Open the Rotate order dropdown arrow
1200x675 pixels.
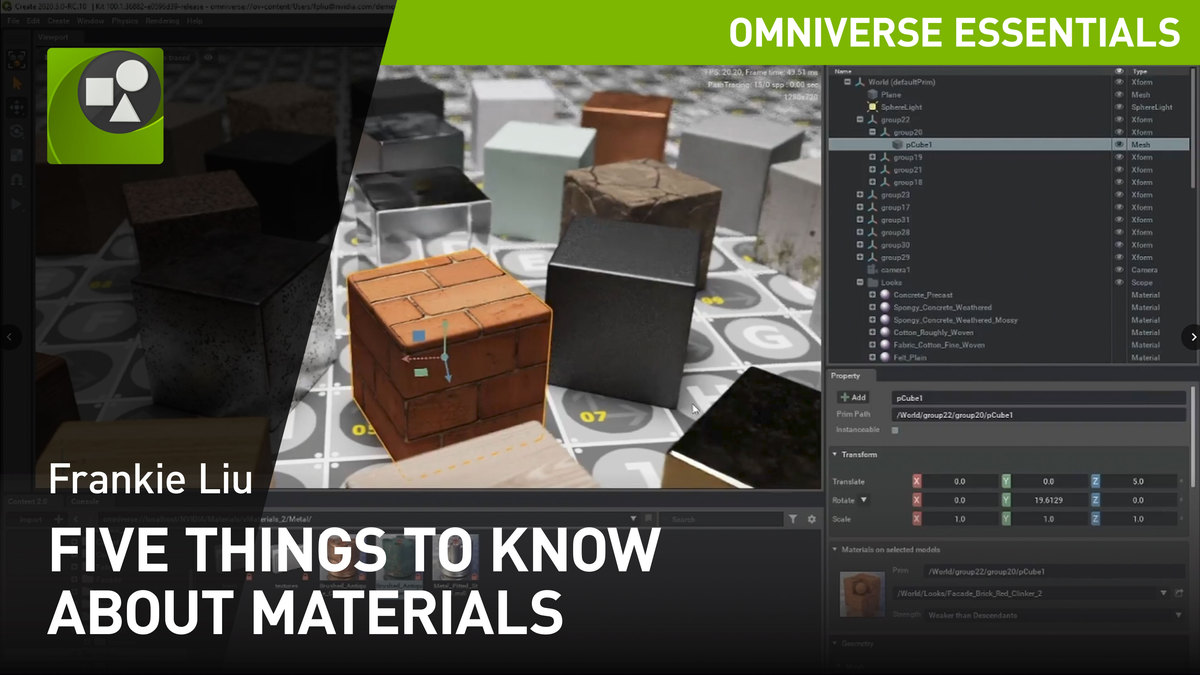[864, 499]
